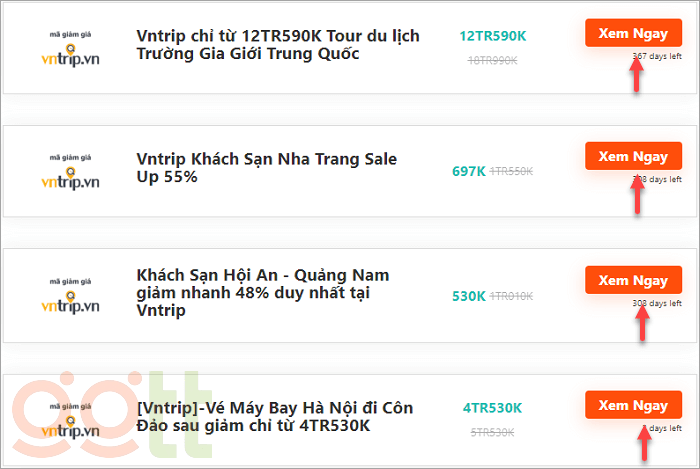Viewport: 700px width, 469px height.
Task: Click the 308 days left label
Action: (657, 303)
